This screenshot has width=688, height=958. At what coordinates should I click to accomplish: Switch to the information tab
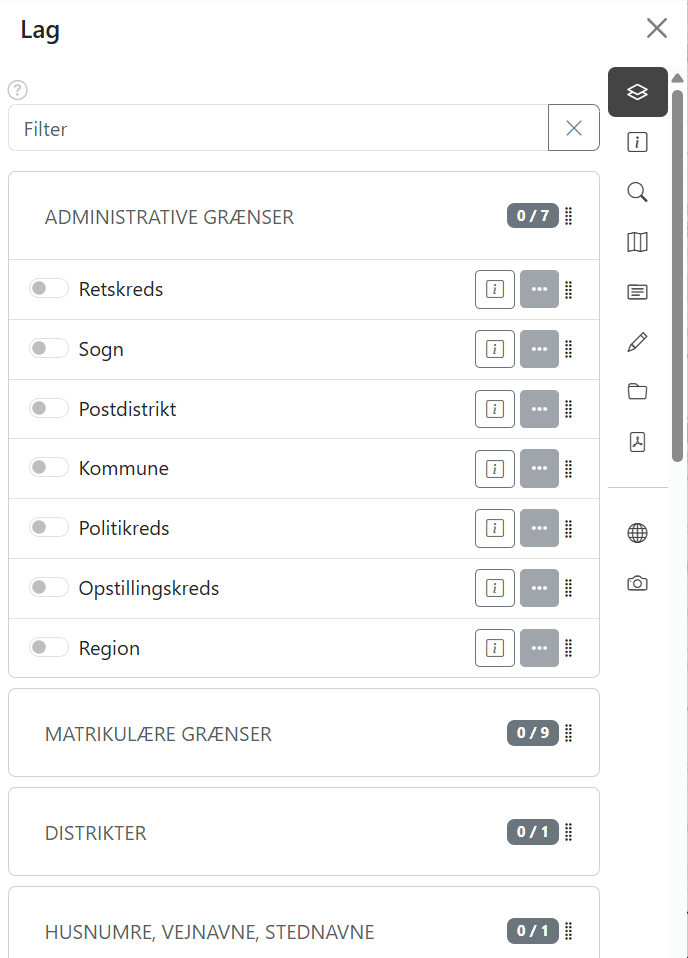coord(637,142)
